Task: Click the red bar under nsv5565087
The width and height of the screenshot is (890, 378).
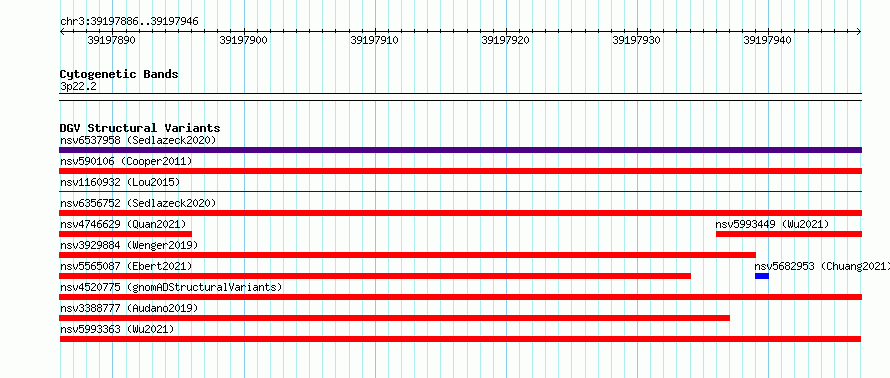Action: point(375,276)
